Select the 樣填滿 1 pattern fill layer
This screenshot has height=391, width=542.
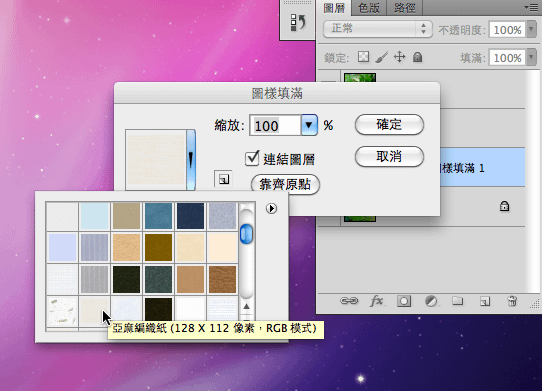pyautogui.click(x=483, y=168)
